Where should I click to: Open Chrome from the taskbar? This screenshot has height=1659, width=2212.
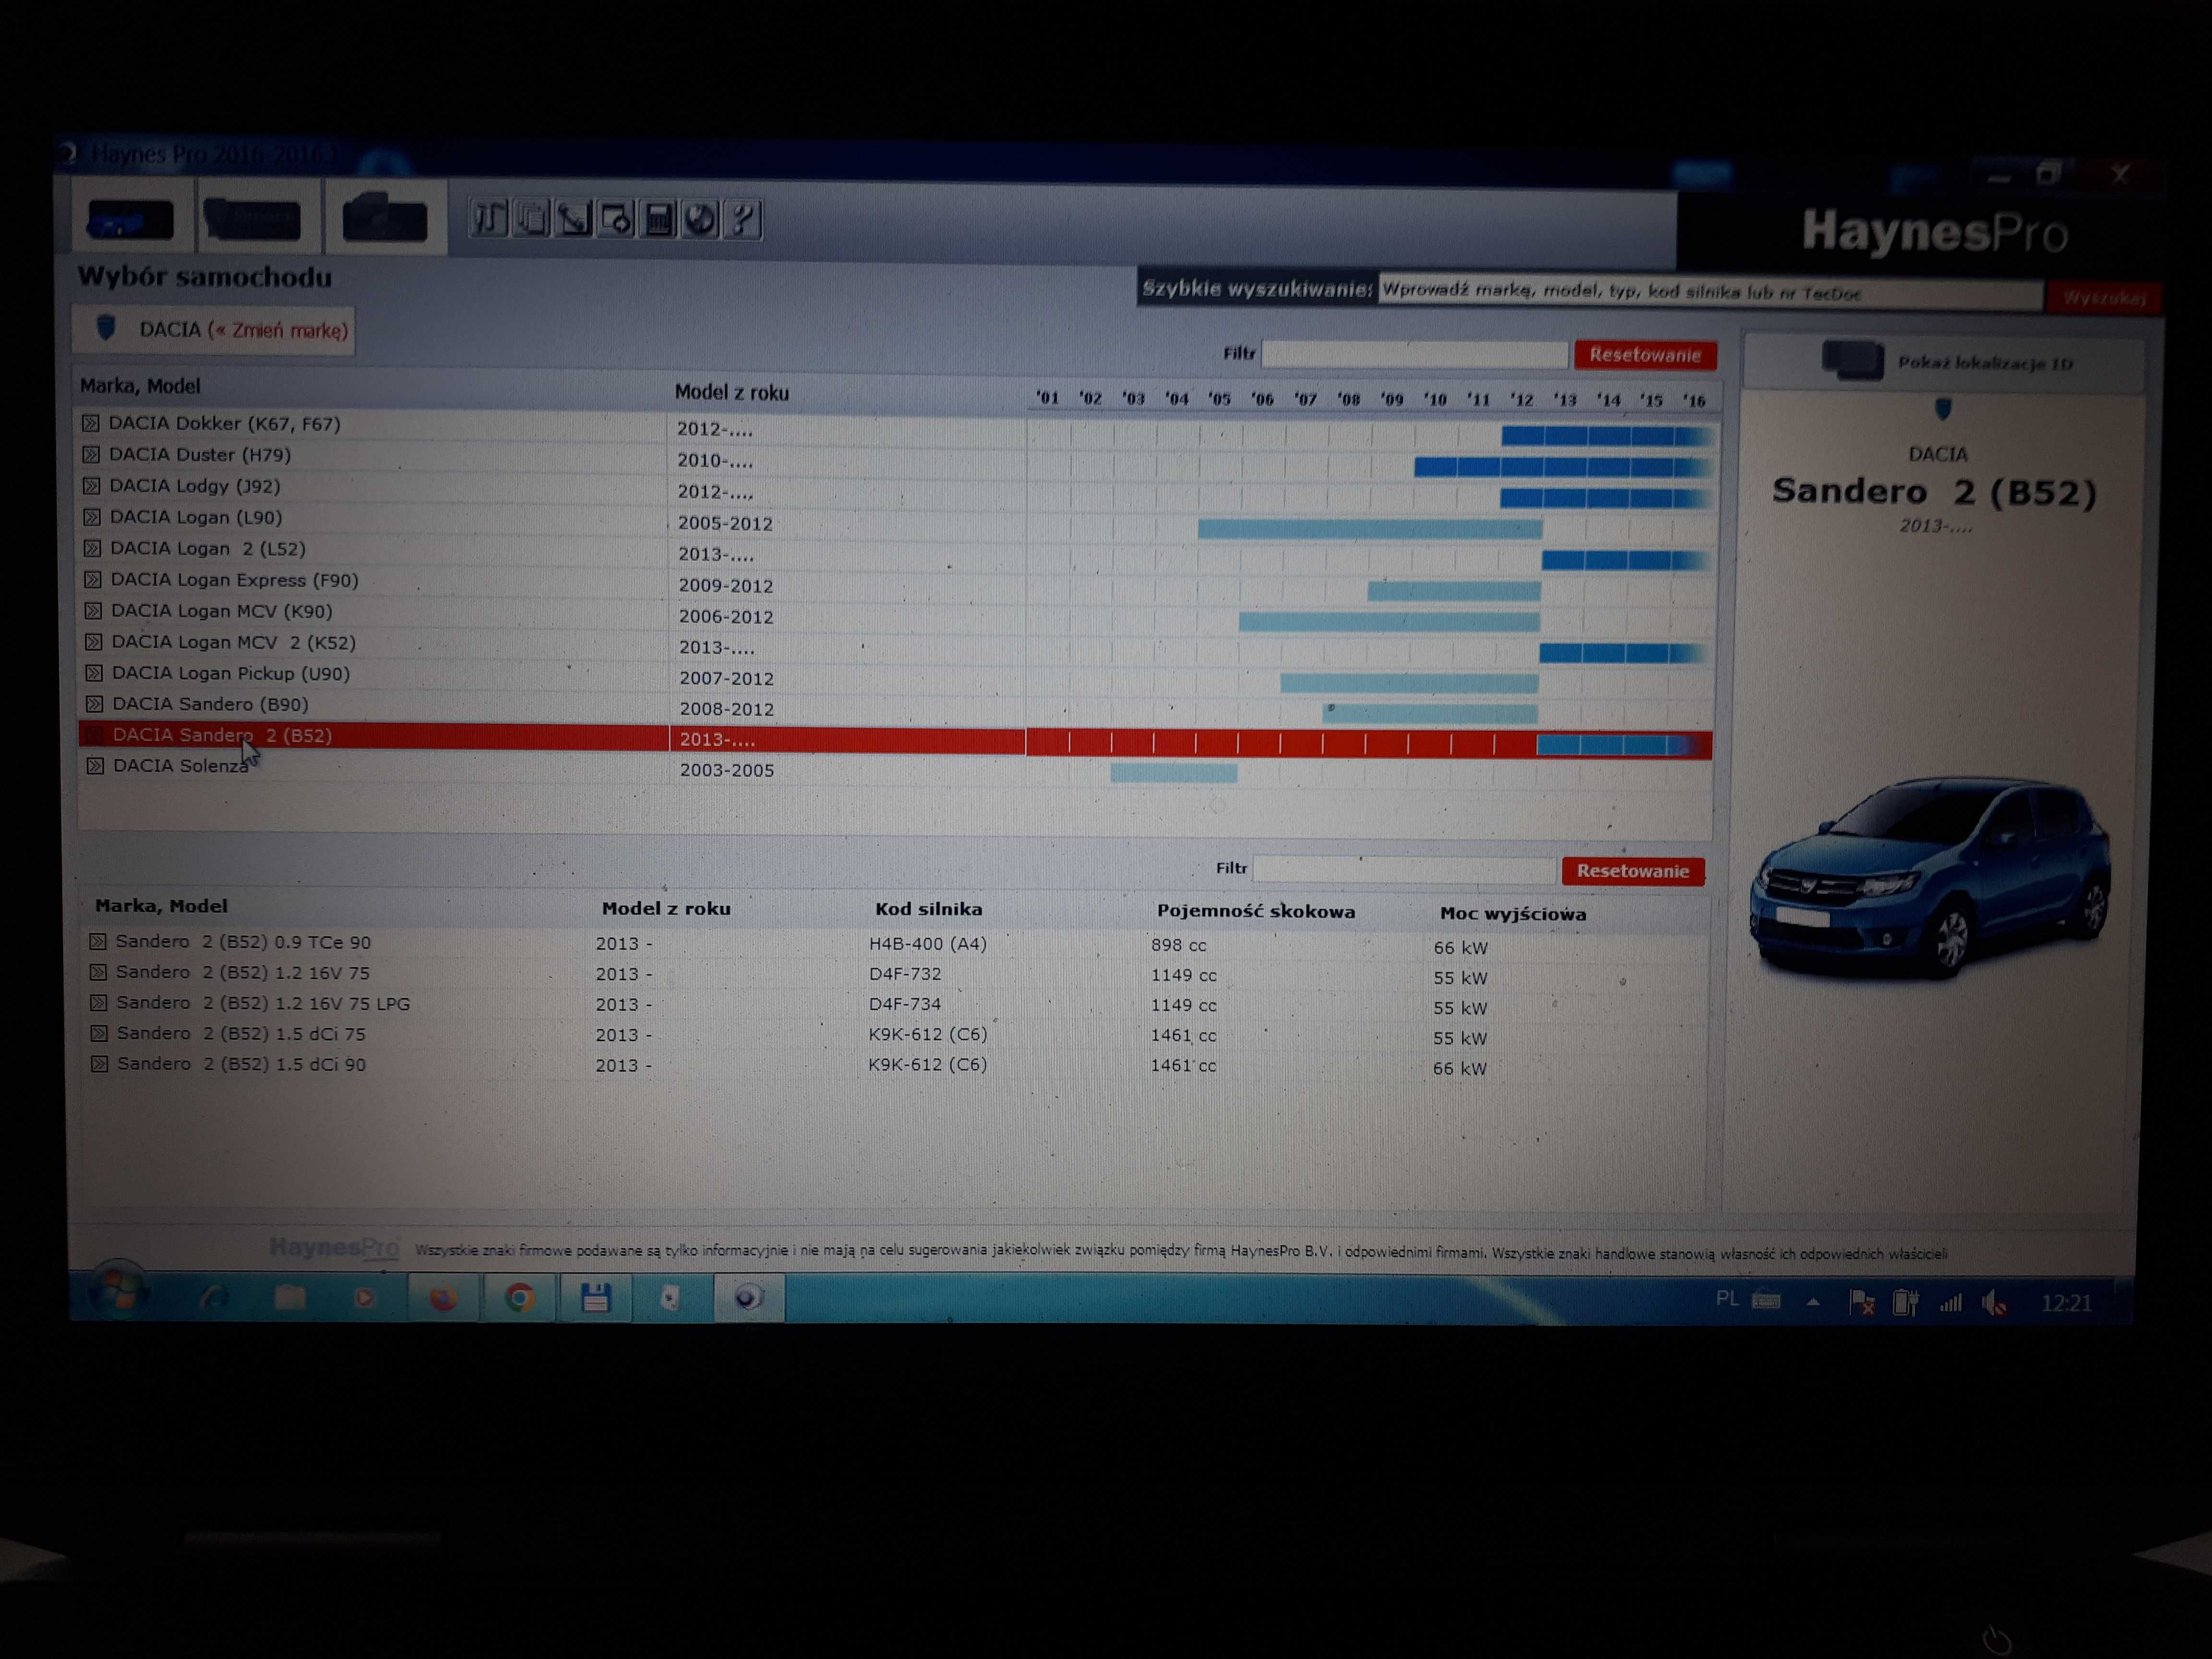pos(519,1298)
